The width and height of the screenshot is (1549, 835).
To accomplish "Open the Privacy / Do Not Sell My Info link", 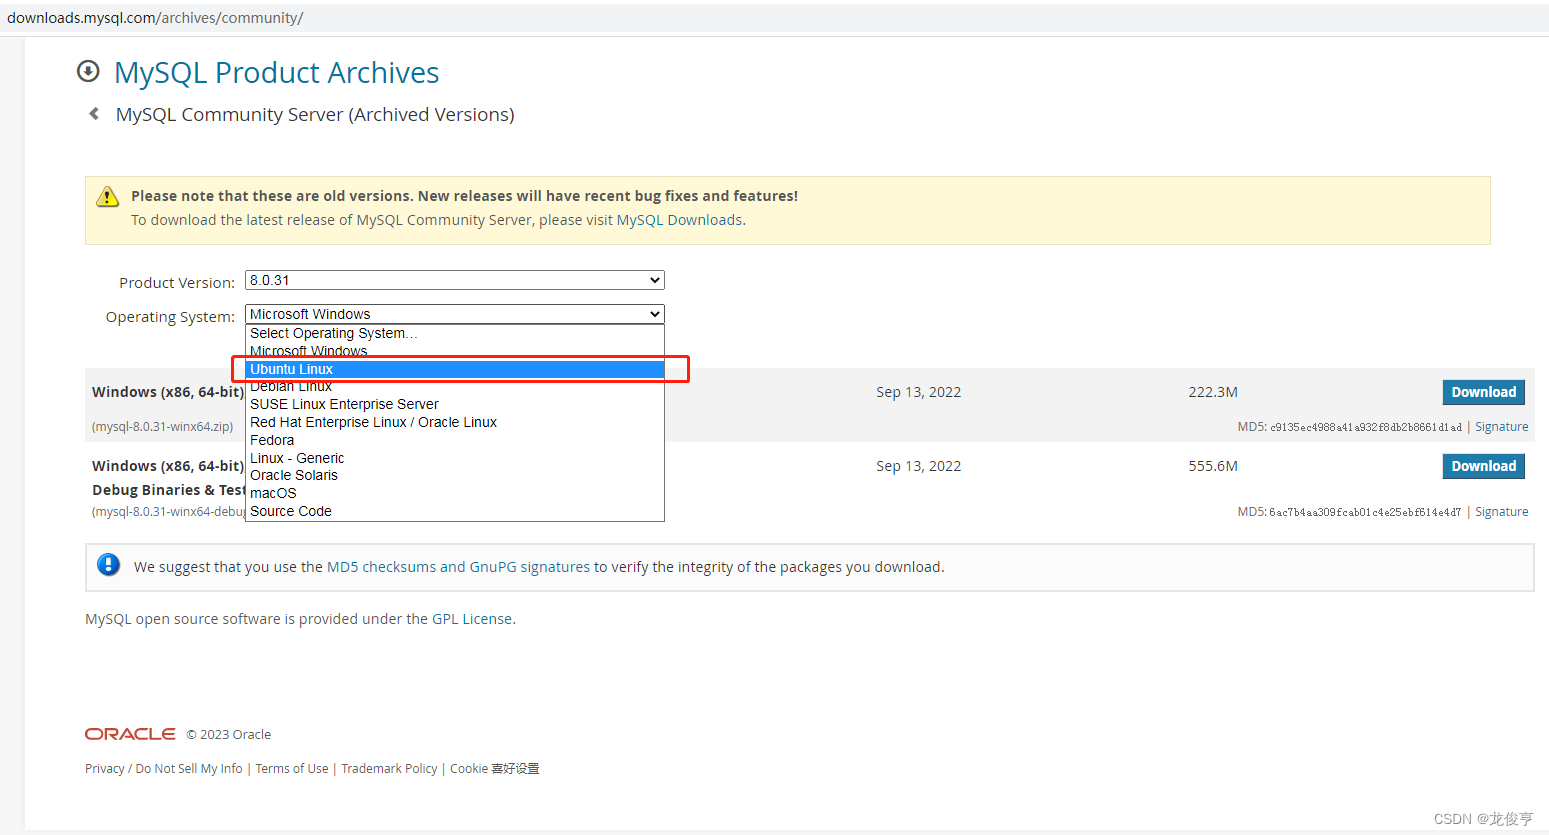I will (164, 769).
